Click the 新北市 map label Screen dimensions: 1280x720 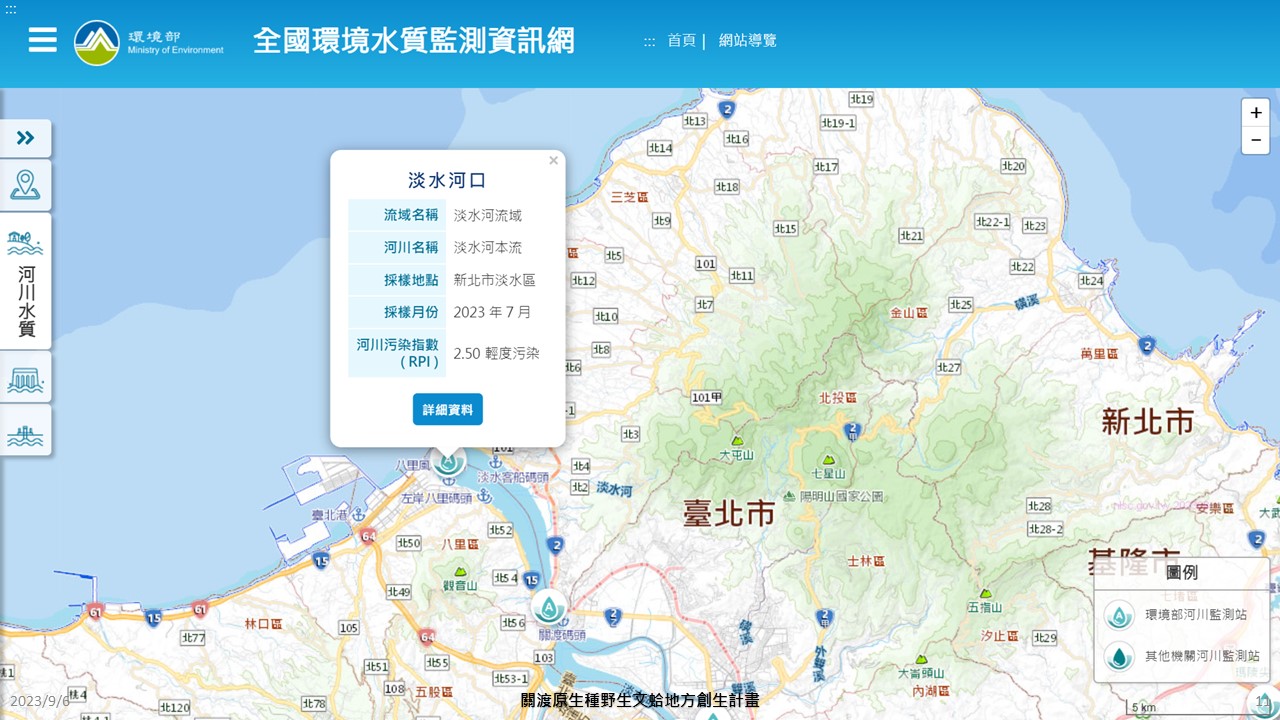point(1147,421)
